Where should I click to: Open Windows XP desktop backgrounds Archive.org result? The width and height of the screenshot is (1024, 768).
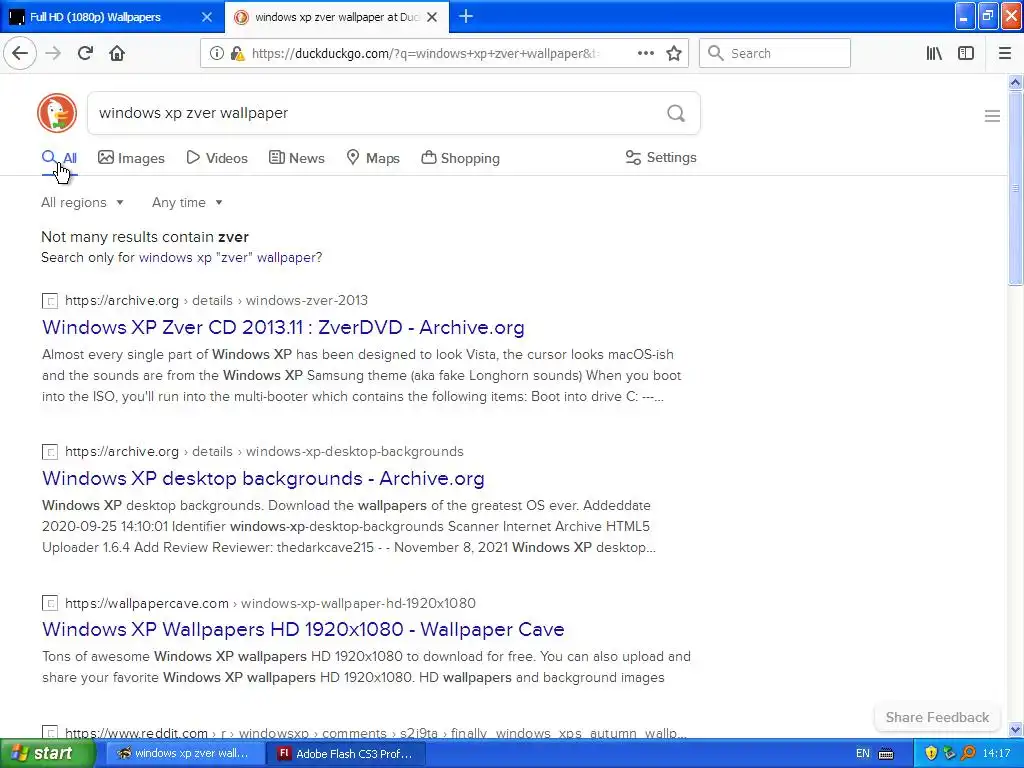tap(263, 478)
